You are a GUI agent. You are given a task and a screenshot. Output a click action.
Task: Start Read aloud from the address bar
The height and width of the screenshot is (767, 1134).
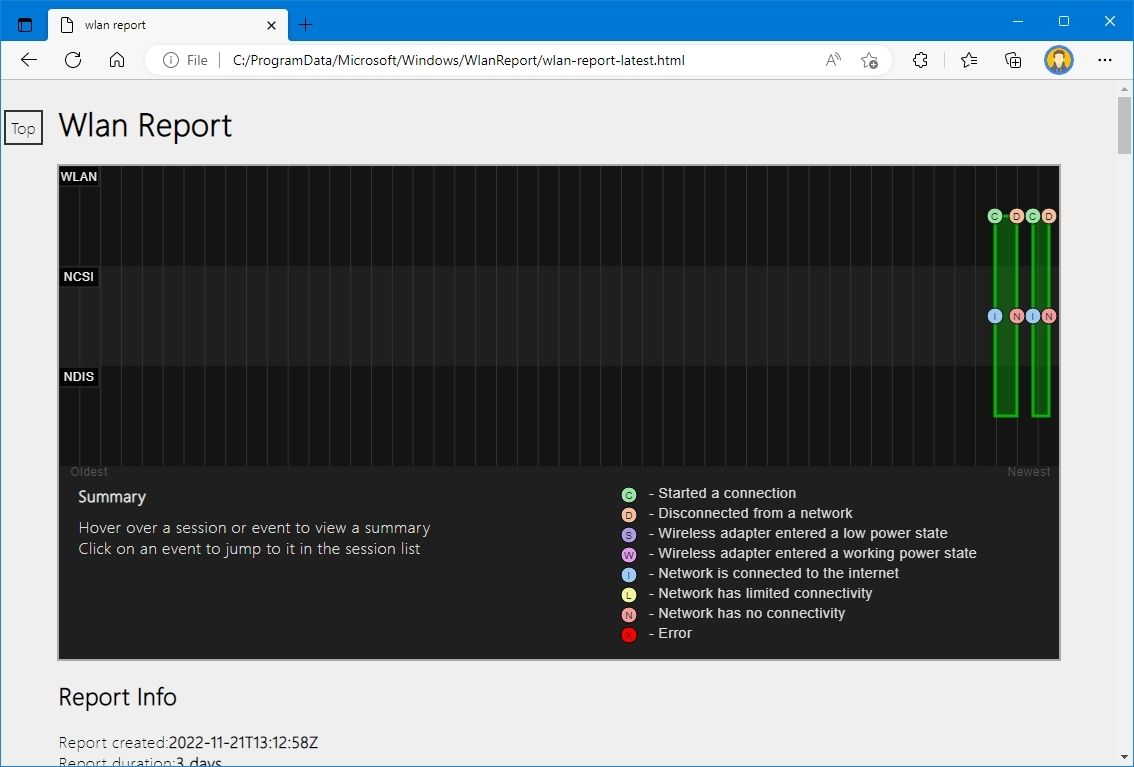(x=832, y=60)
